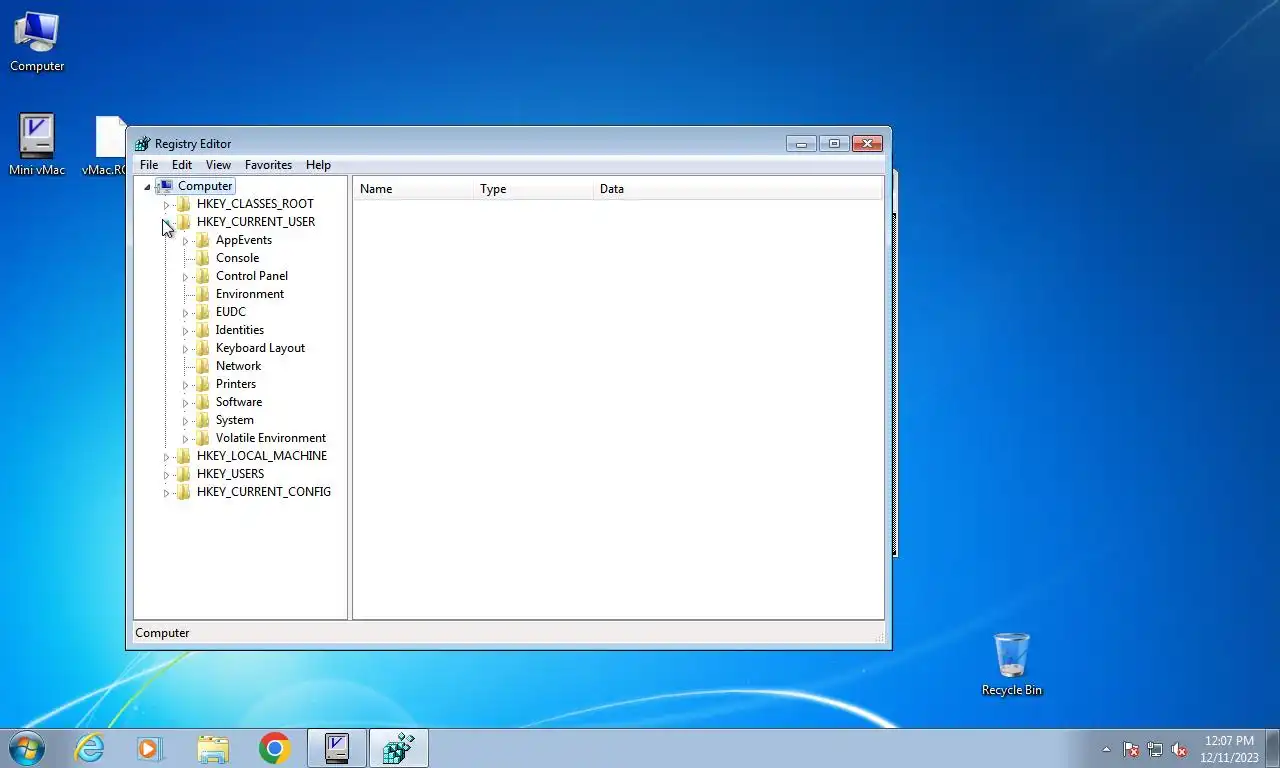Expand the EUDC key arrow
1280x768 pixels.
pyautogui.click(x=185, y=313)
